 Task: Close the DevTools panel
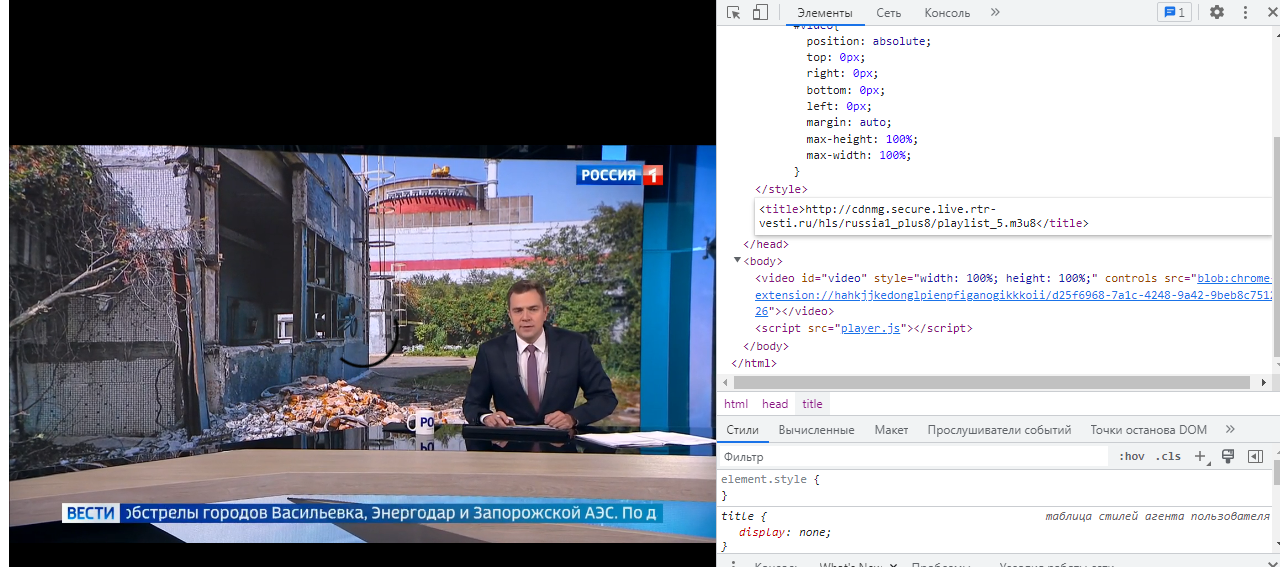[x=1272, y=12]
